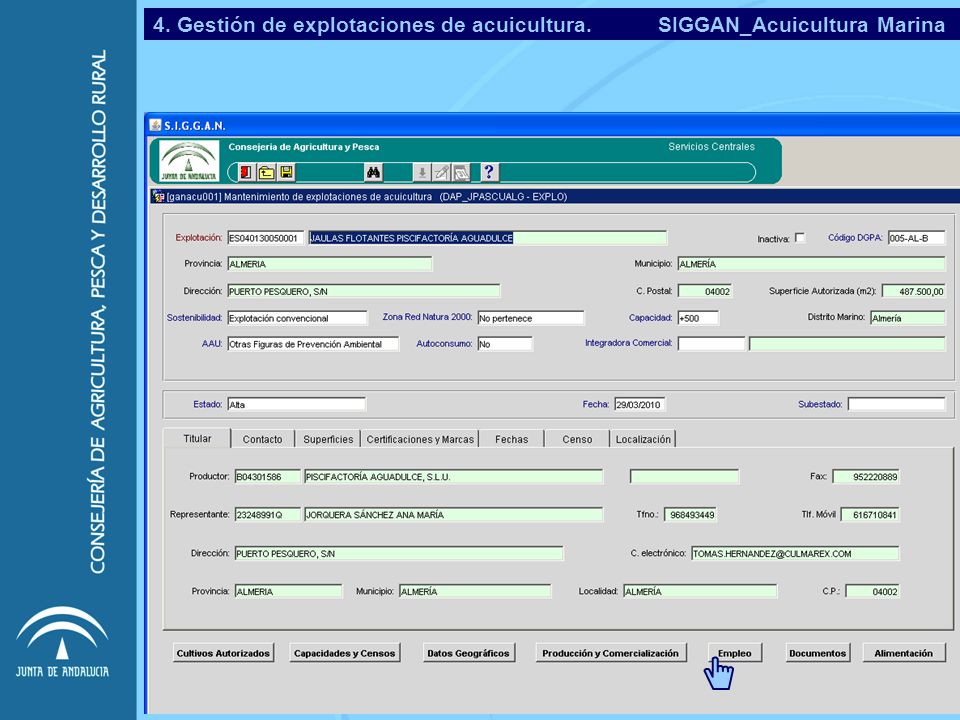
Task: Click the Estado field showing Alta
Action: tap(296, 404)
